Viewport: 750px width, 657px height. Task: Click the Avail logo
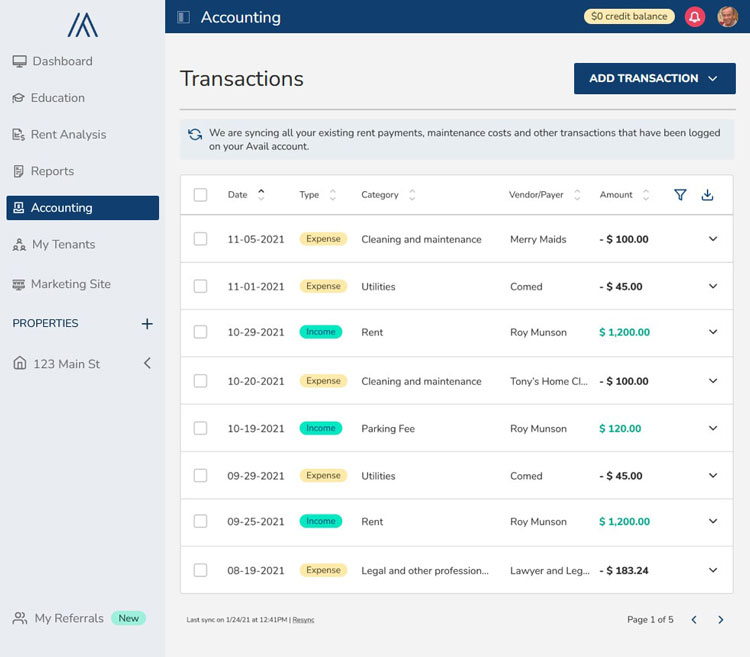(x=83, y=25)
